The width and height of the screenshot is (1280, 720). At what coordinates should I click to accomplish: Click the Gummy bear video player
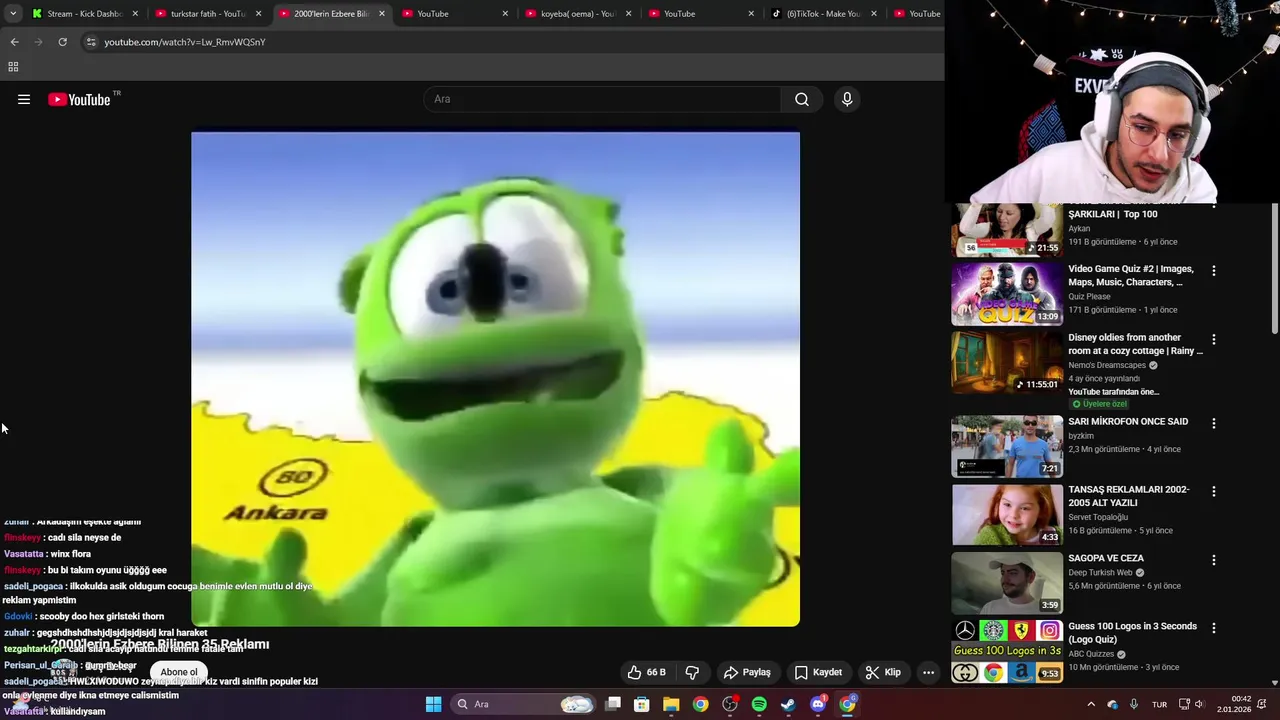(495, 379)
